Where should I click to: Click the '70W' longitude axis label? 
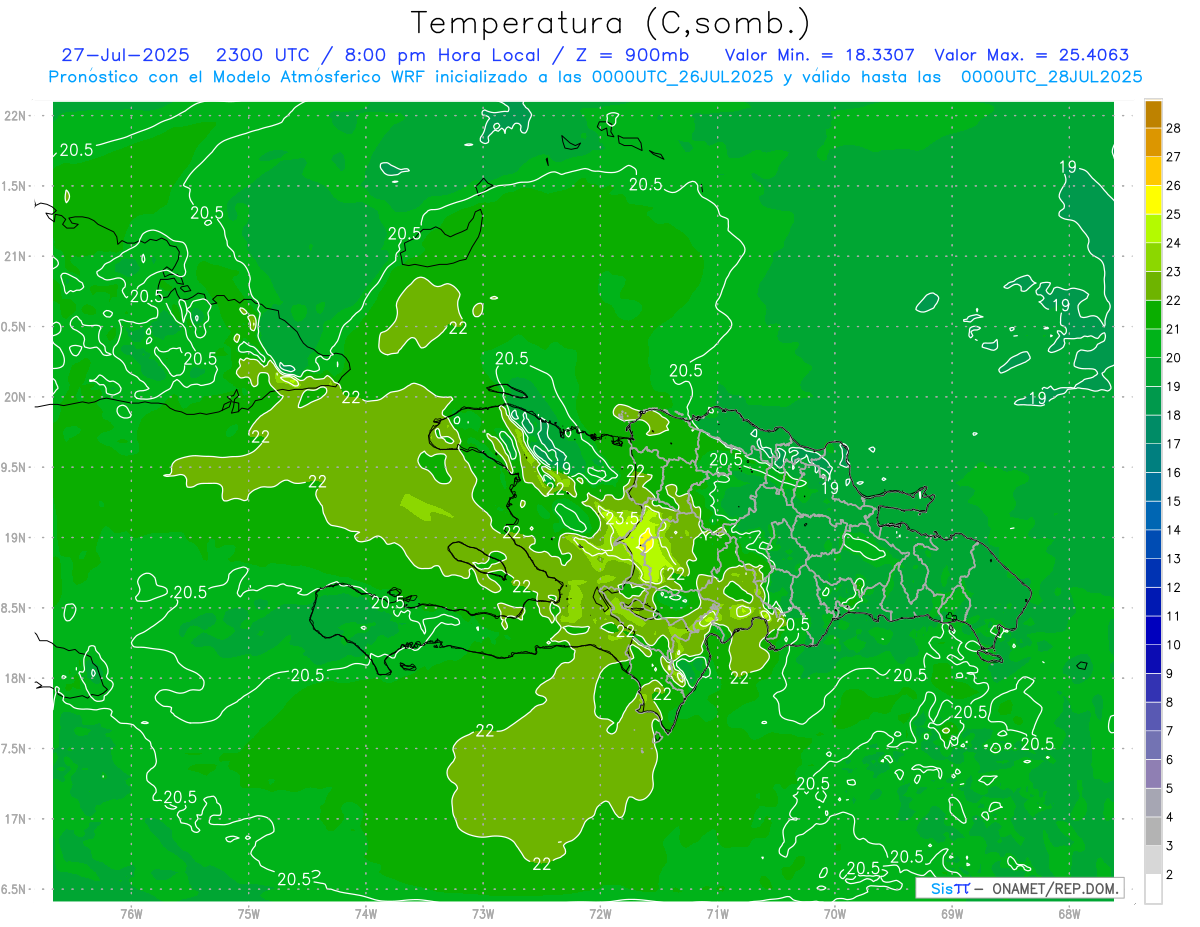(x=835, y=913)
